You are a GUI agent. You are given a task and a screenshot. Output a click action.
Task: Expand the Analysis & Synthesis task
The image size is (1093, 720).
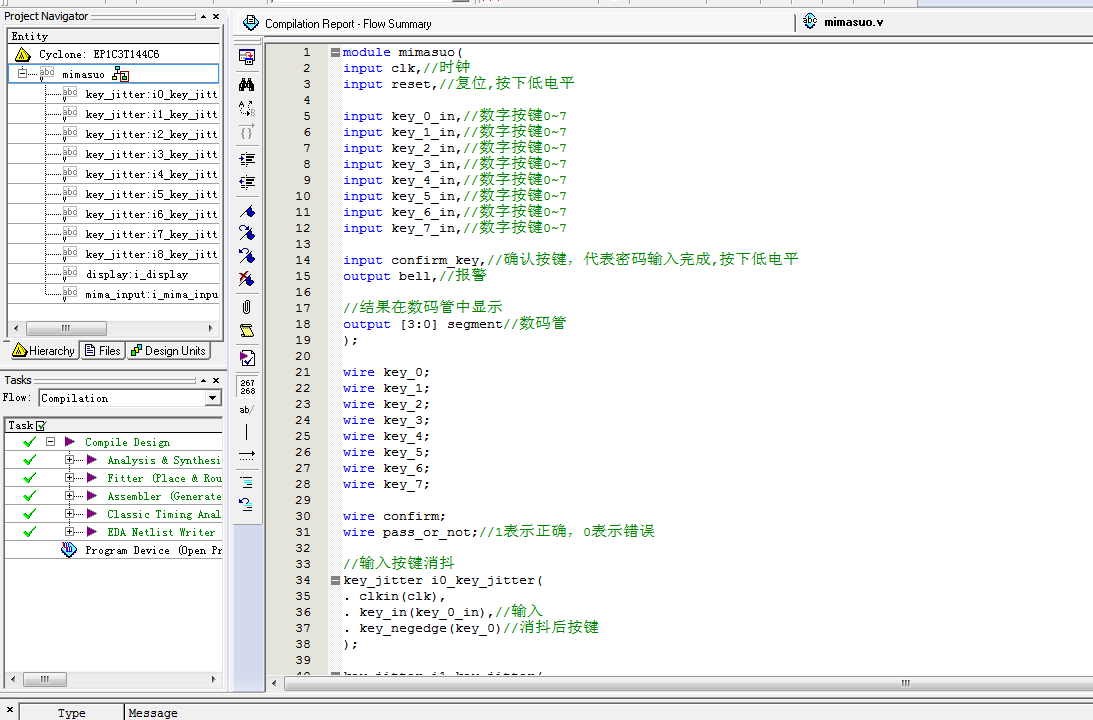(70, 460)
